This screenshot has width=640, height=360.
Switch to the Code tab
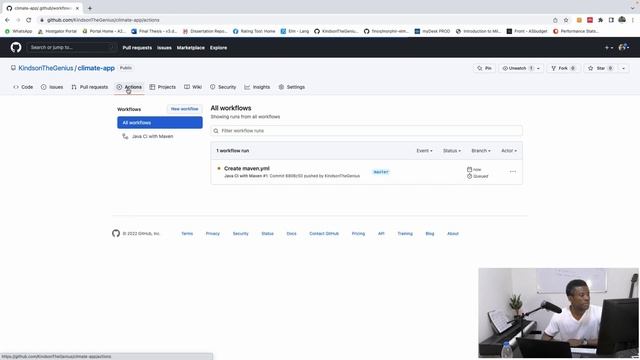pyautogui.click(x=23, y=87)
